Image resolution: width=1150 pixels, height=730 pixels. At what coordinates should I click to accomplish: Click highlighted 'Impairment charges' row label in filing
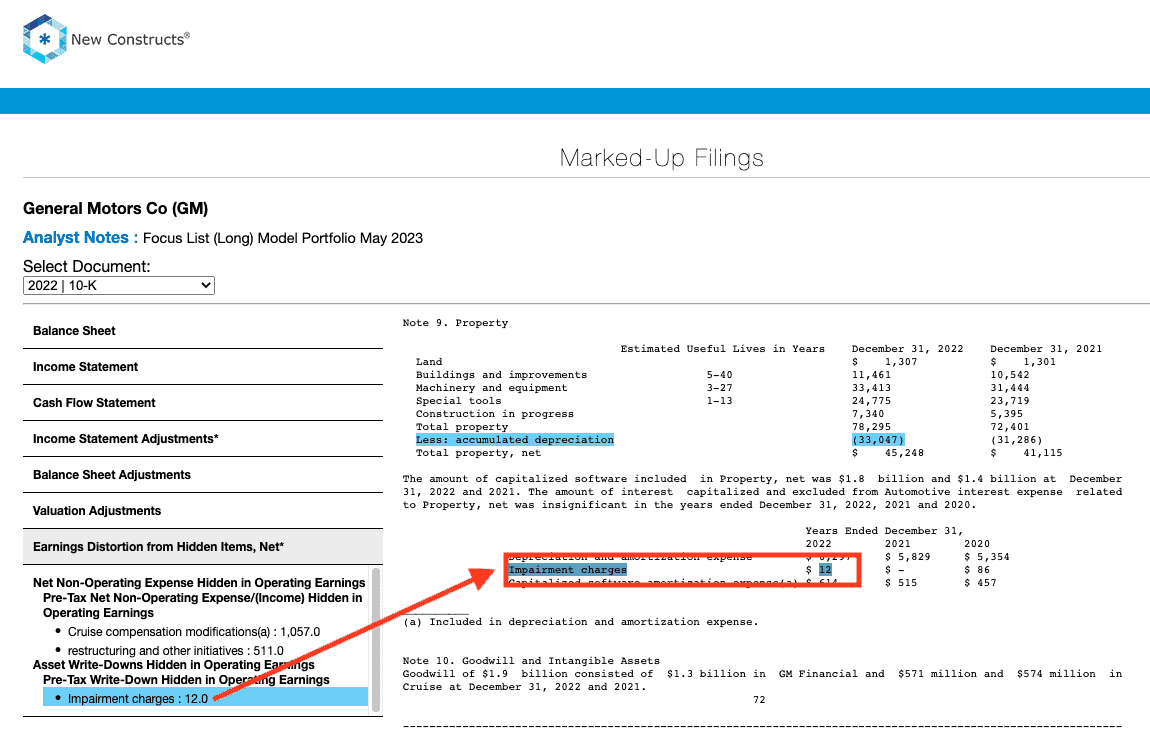tap(568, 570)
